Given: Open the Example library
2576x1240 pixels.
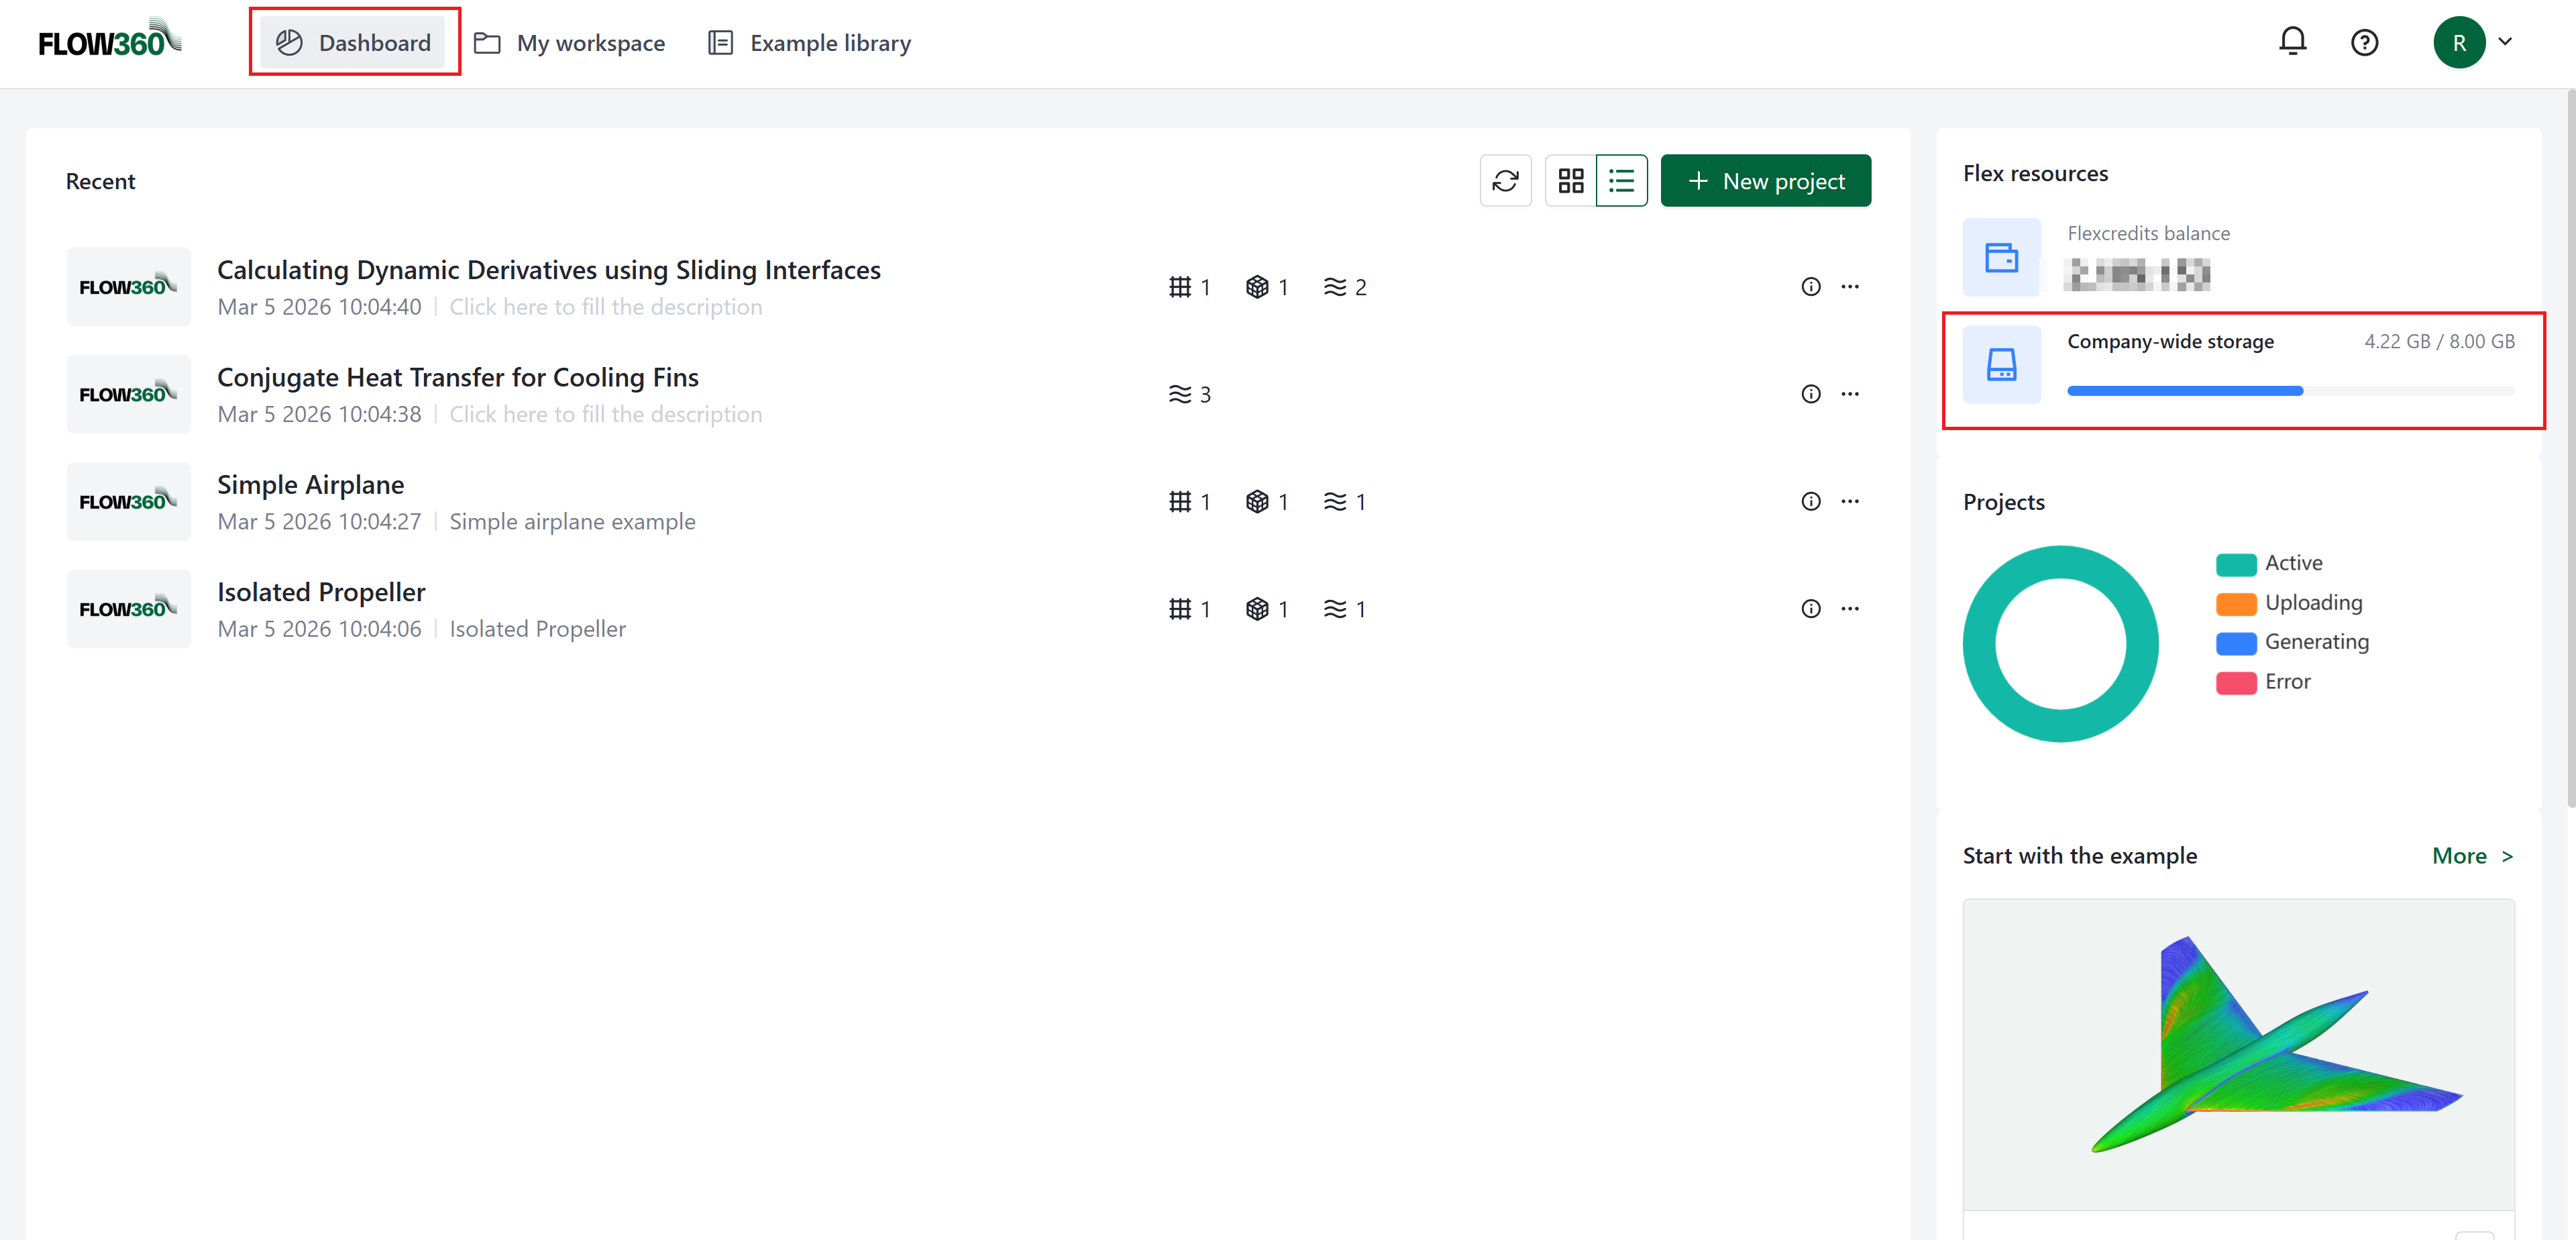Looking at the screenshot, I should tap(808, 42).
